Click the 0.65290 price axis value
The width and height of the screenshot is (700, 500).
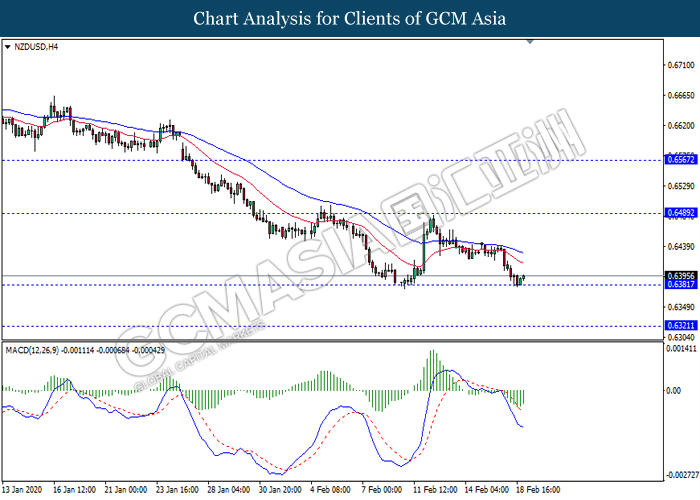point(681,186)
